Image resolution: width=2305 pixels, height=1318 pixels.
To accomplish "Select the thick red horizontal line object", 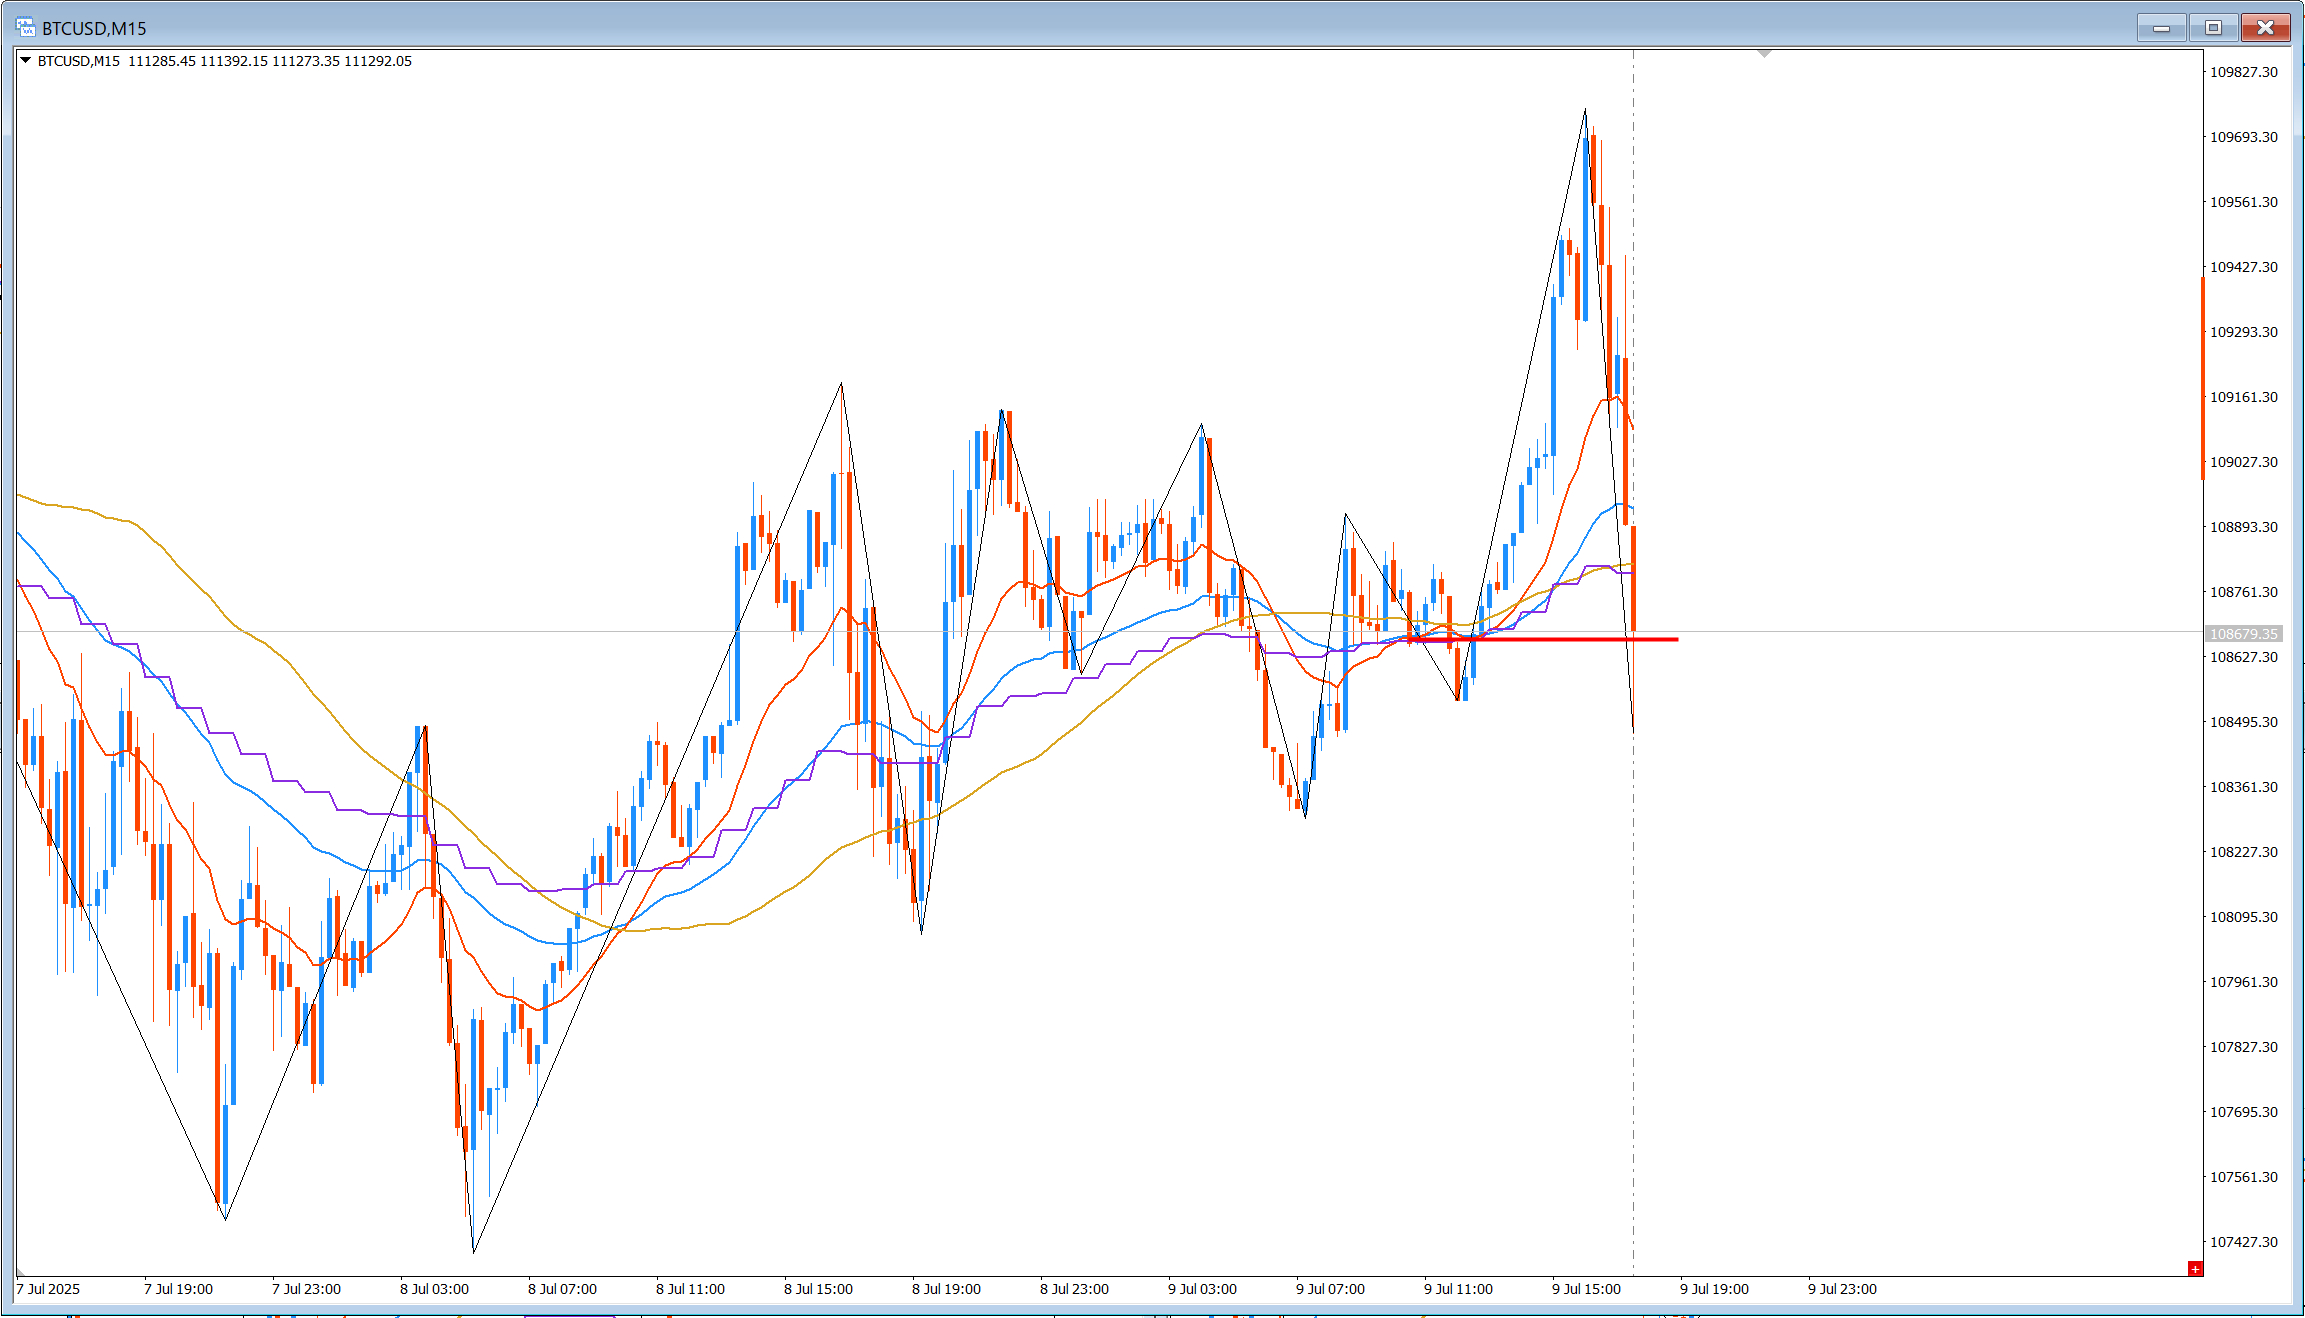I will (1544, 639).
